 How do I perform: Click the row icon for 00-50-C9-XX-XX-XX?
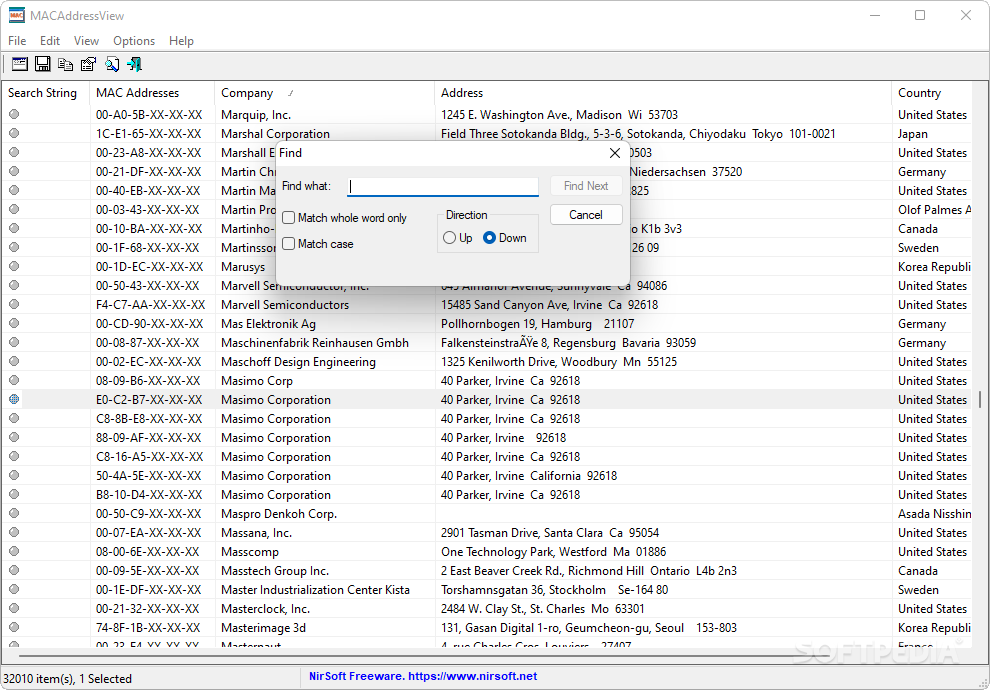pos(14,513)
